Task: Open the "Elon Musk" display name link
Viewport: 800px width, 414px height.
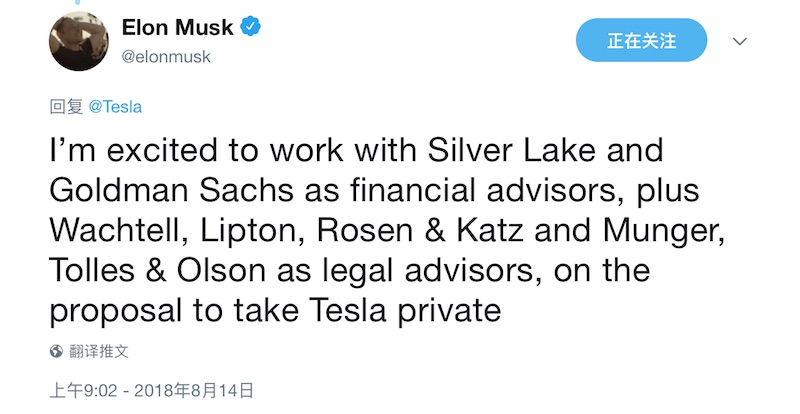Action: (178, 28)
